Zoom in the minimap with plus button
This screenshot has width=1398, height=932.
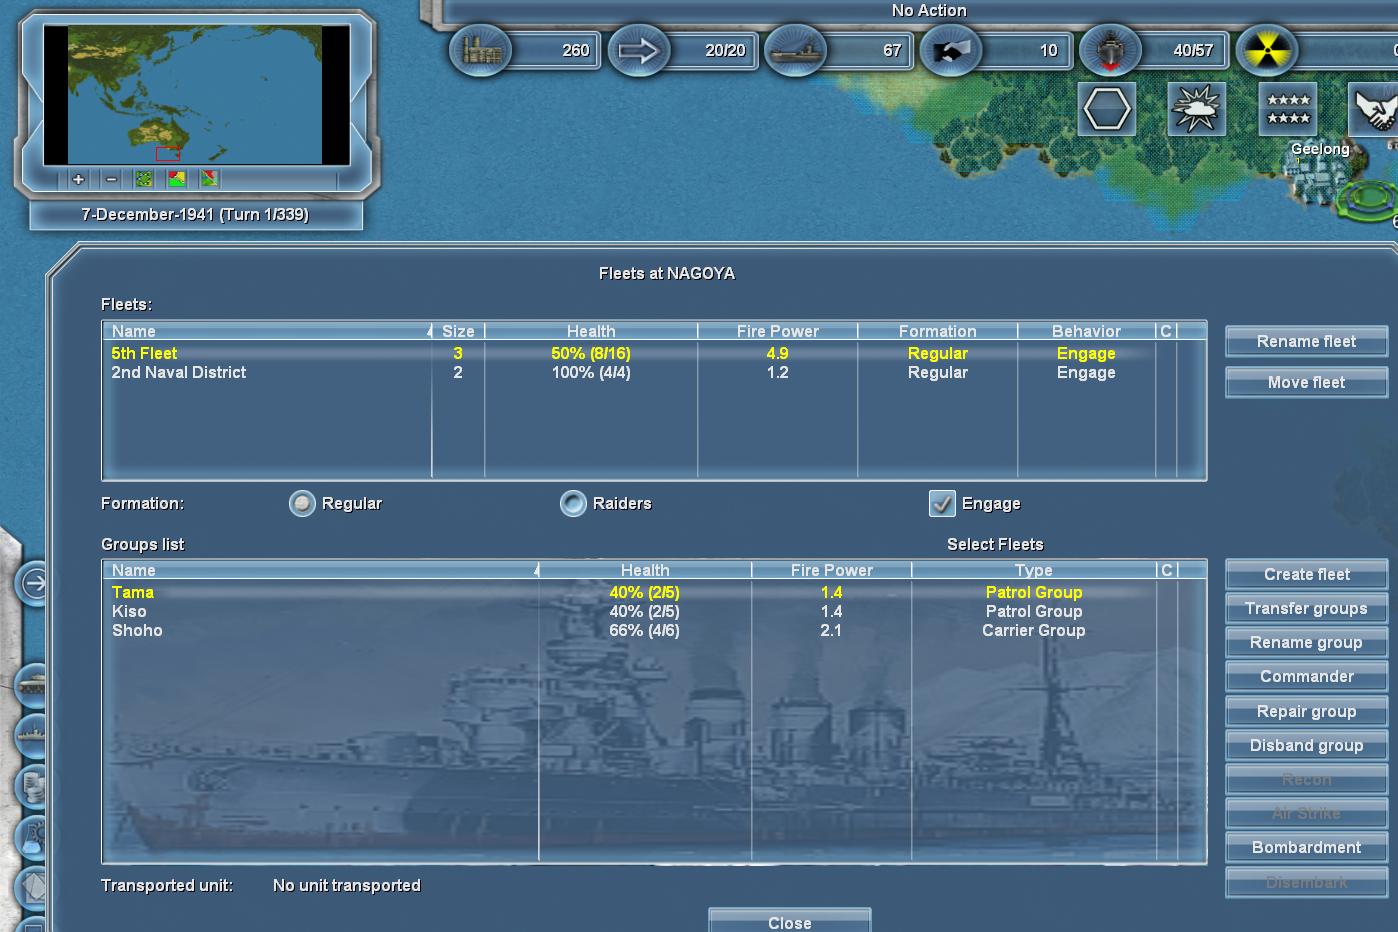pyautogui.click(x=78, y=179)
